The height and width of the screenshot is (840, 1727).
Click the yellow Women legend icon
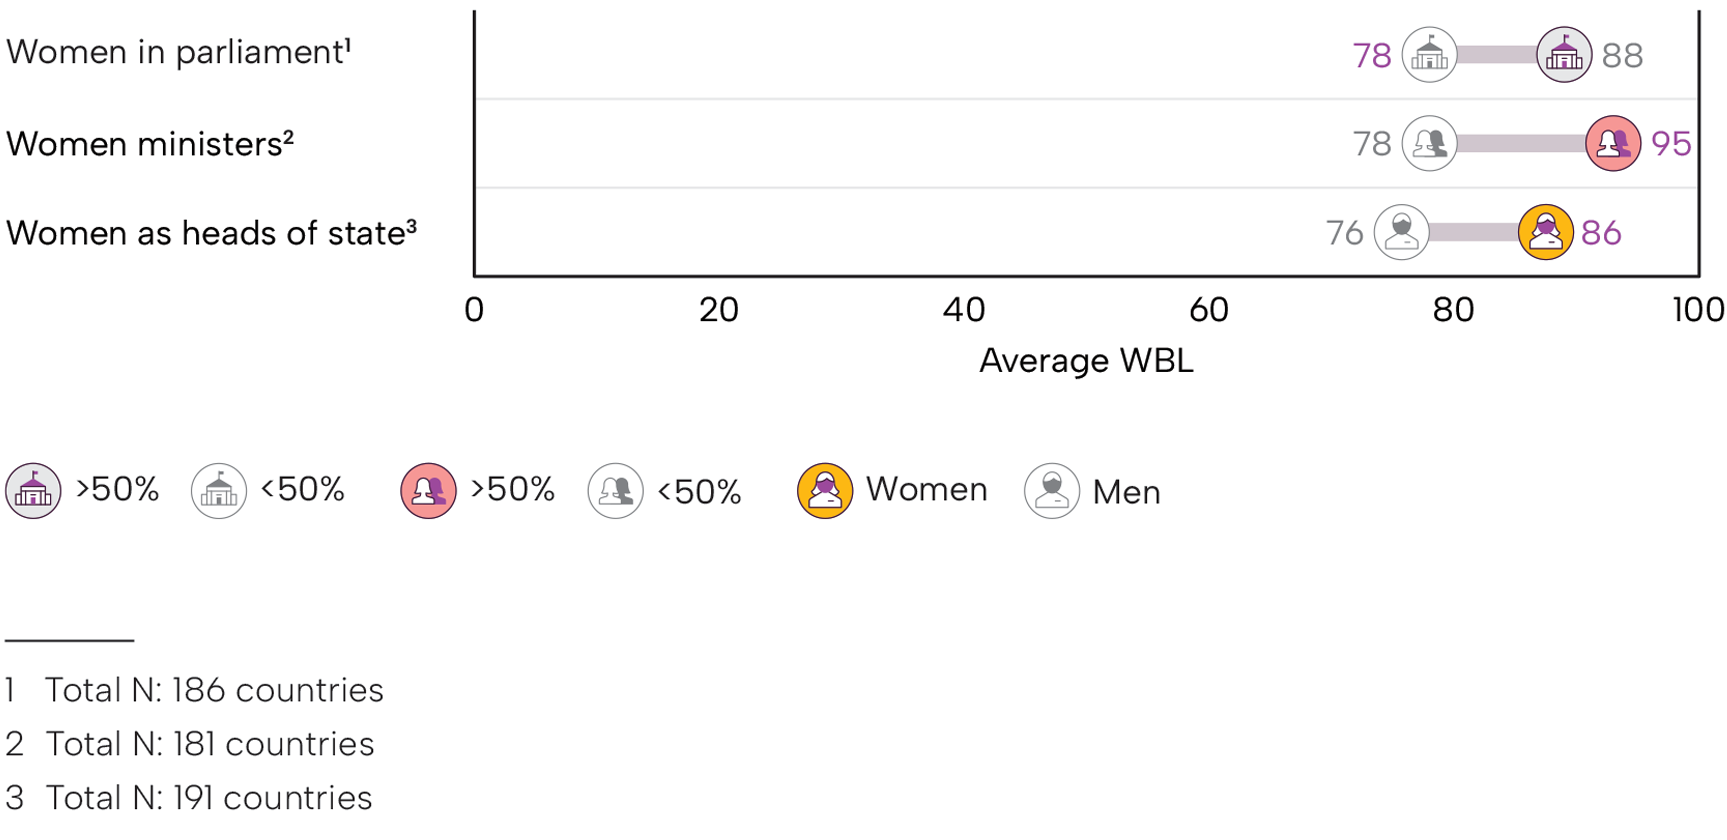click(x=825, y=491)
